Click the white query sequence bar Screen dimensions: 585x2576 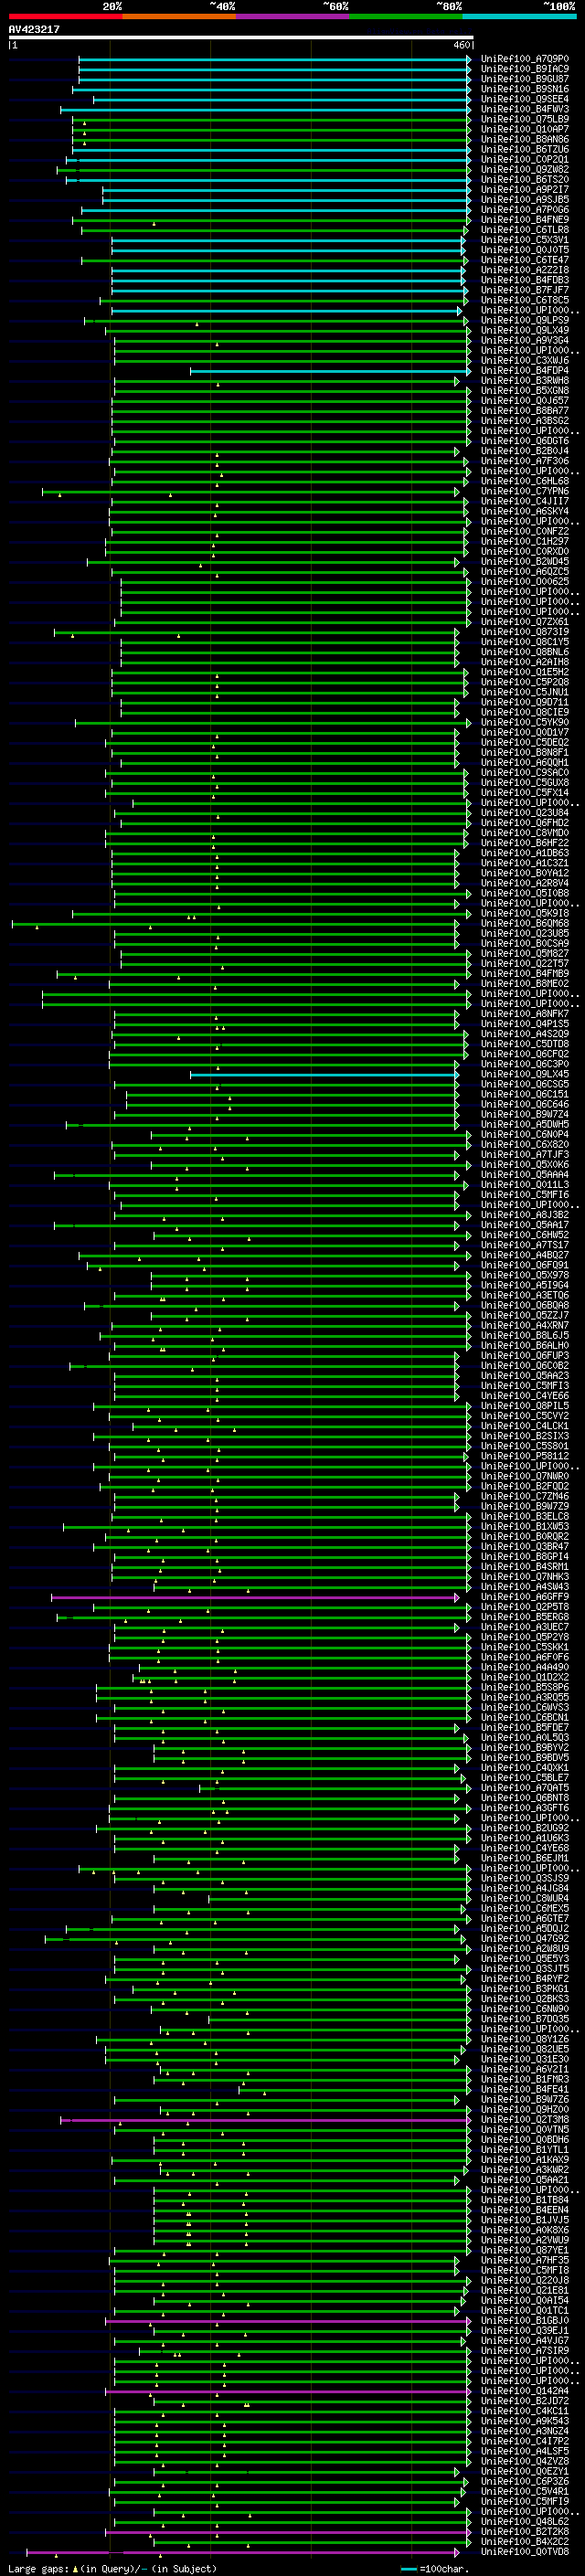[x=241, y=38]
